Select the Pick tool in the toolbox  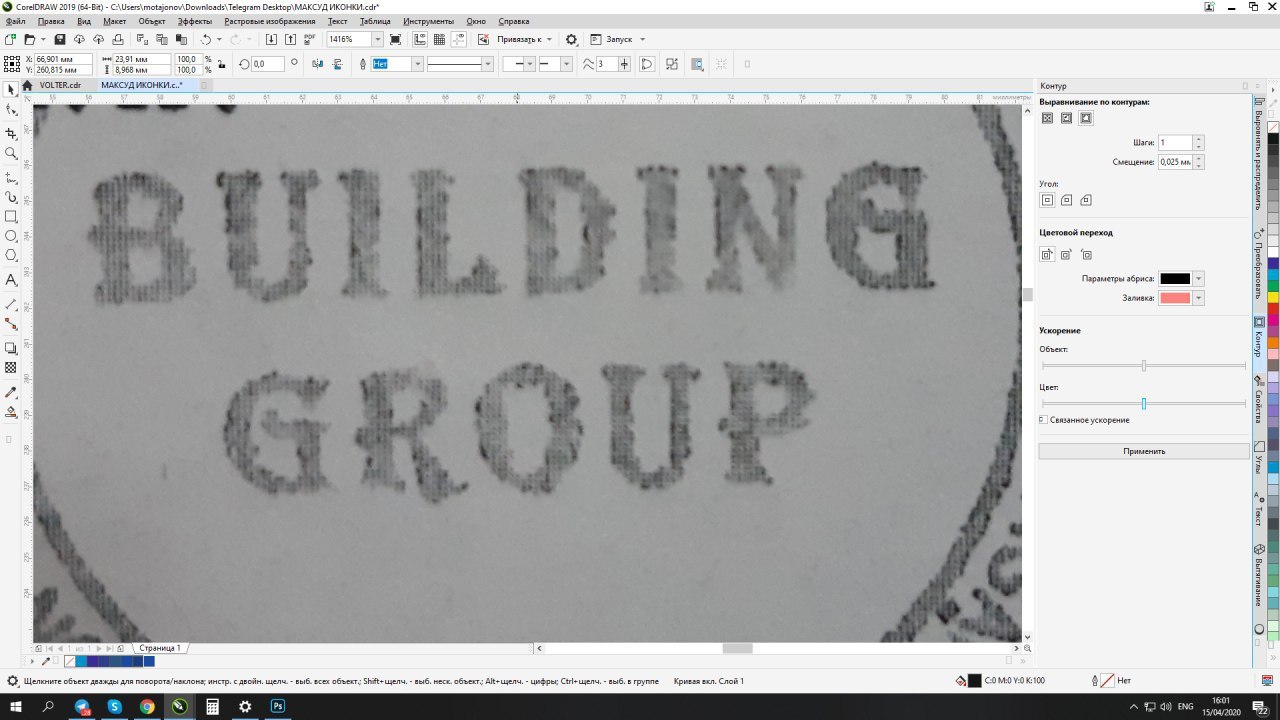click(11, 90)
